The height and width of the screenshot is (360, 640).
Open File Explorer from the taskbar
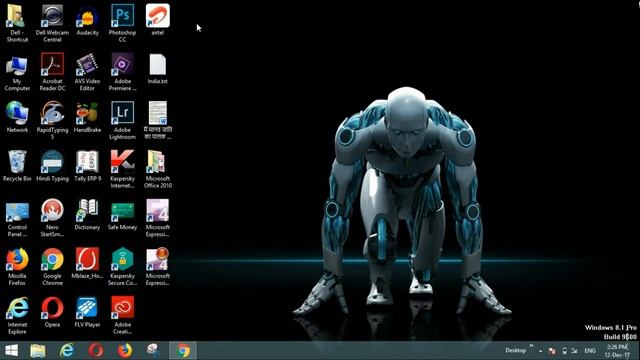(37, 351)
